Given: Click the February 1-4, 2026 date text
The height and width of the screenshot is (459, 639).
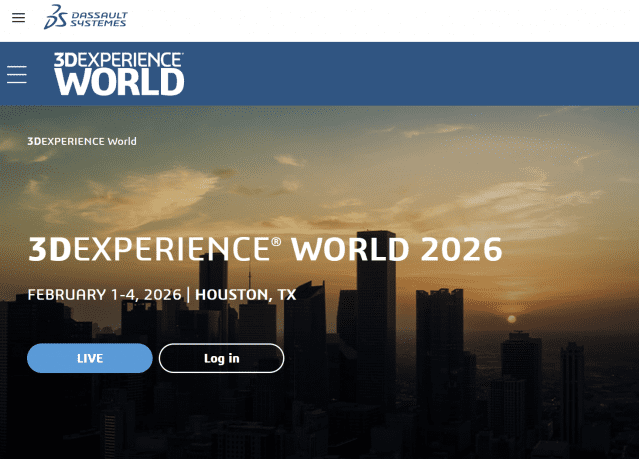Looking at the screenshot, I should (x=104, y=294).
